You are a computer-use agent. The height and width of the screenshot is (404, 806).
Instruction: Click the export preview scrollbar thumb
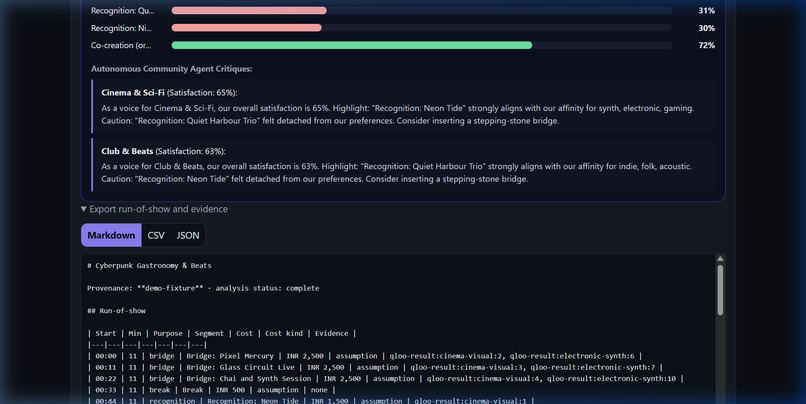point(720,290)
